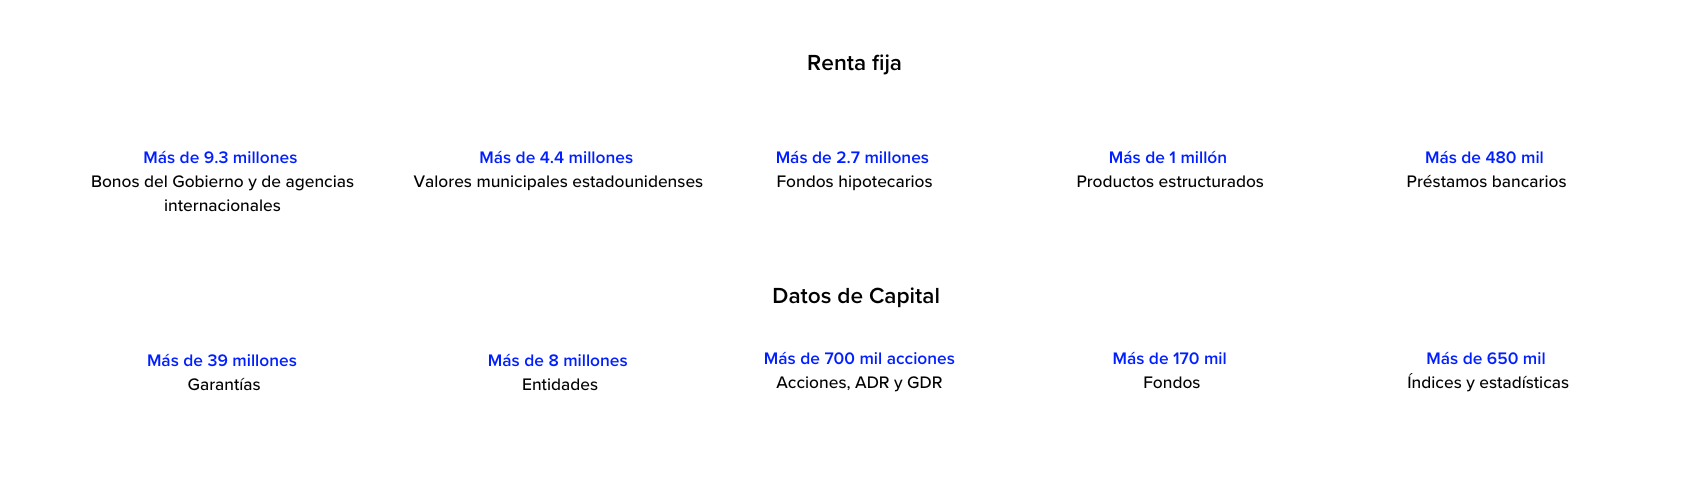
Task: Click 'Productos estructurados' text
Action: pos(1170,181)
